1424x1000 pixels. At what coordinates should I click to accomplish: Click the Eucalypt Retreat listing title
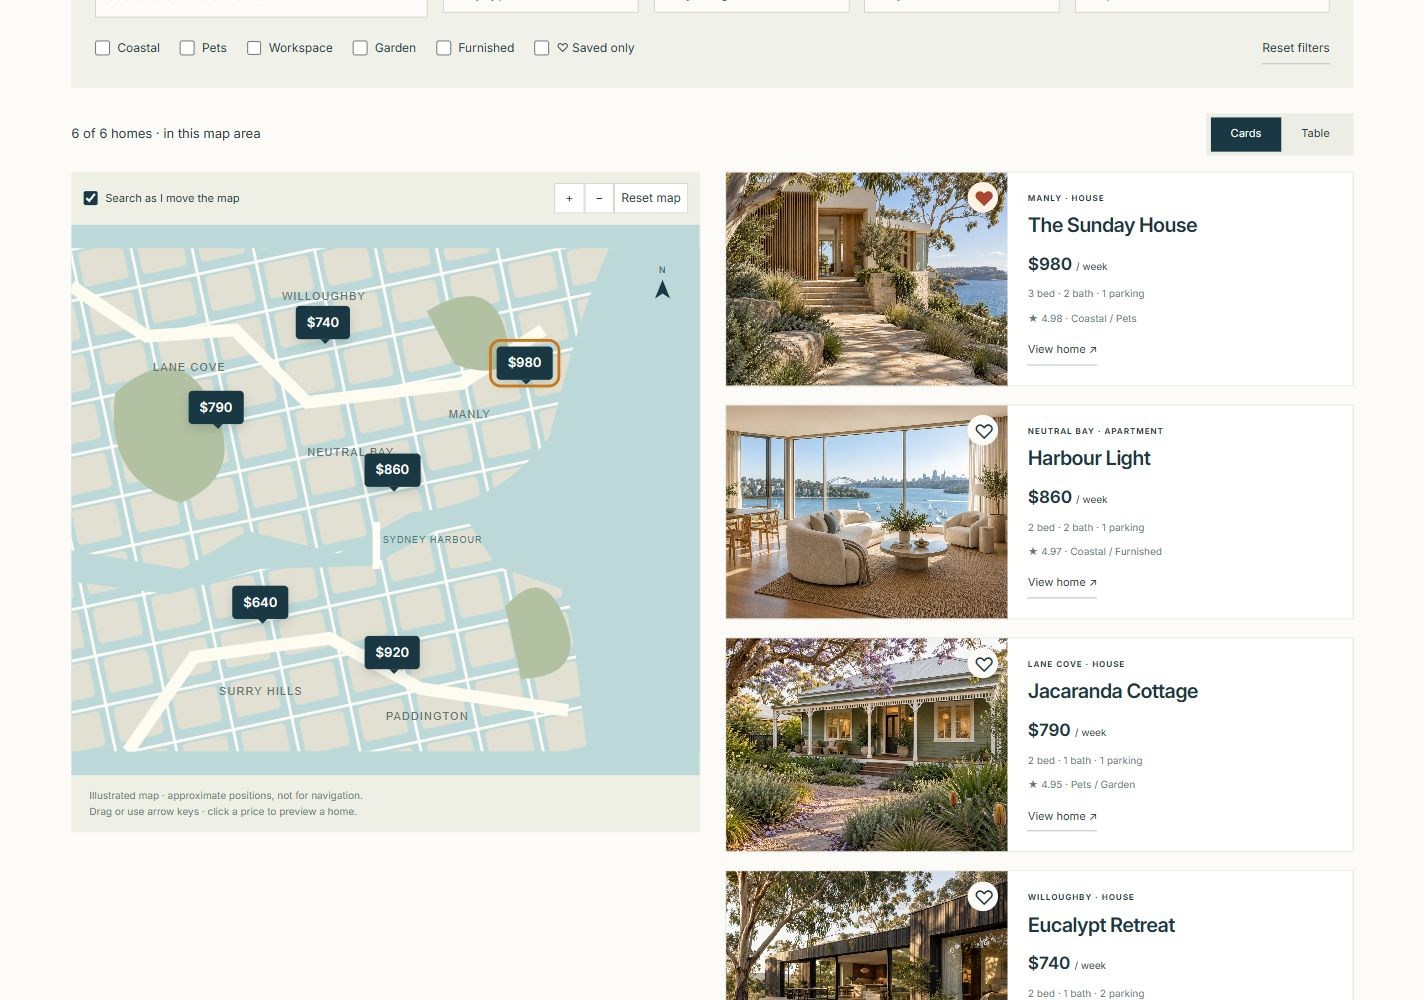coord(1101,925)
